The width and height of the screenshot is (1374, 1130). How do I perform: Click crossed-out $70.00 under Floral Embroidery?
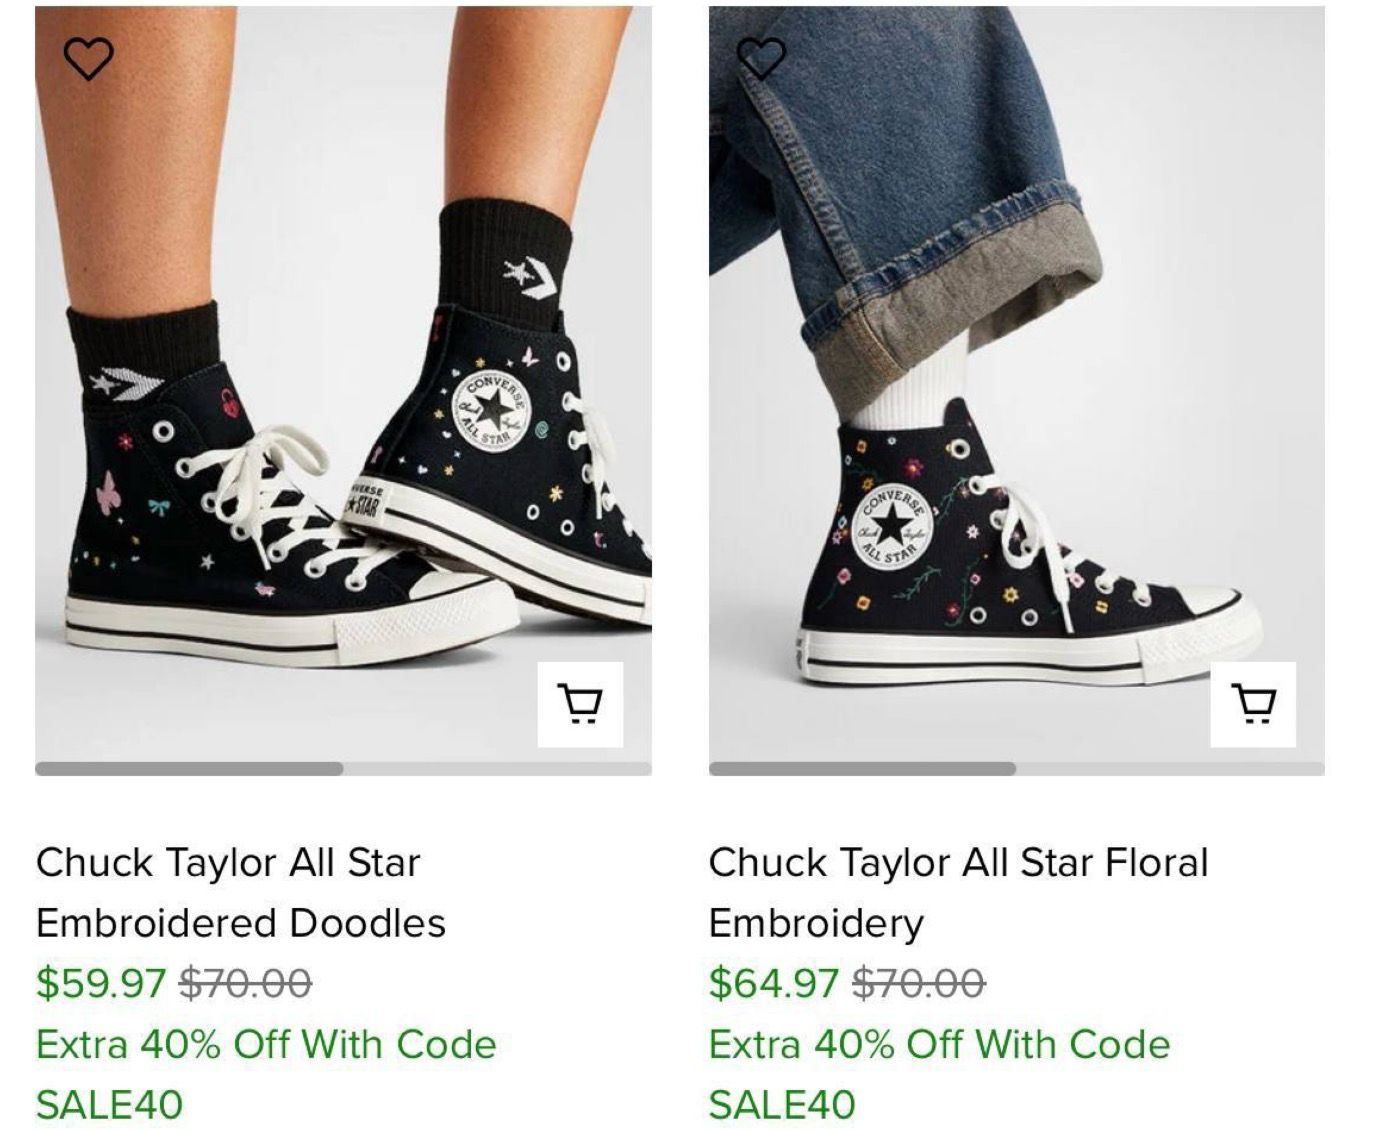tap(918, 983)
